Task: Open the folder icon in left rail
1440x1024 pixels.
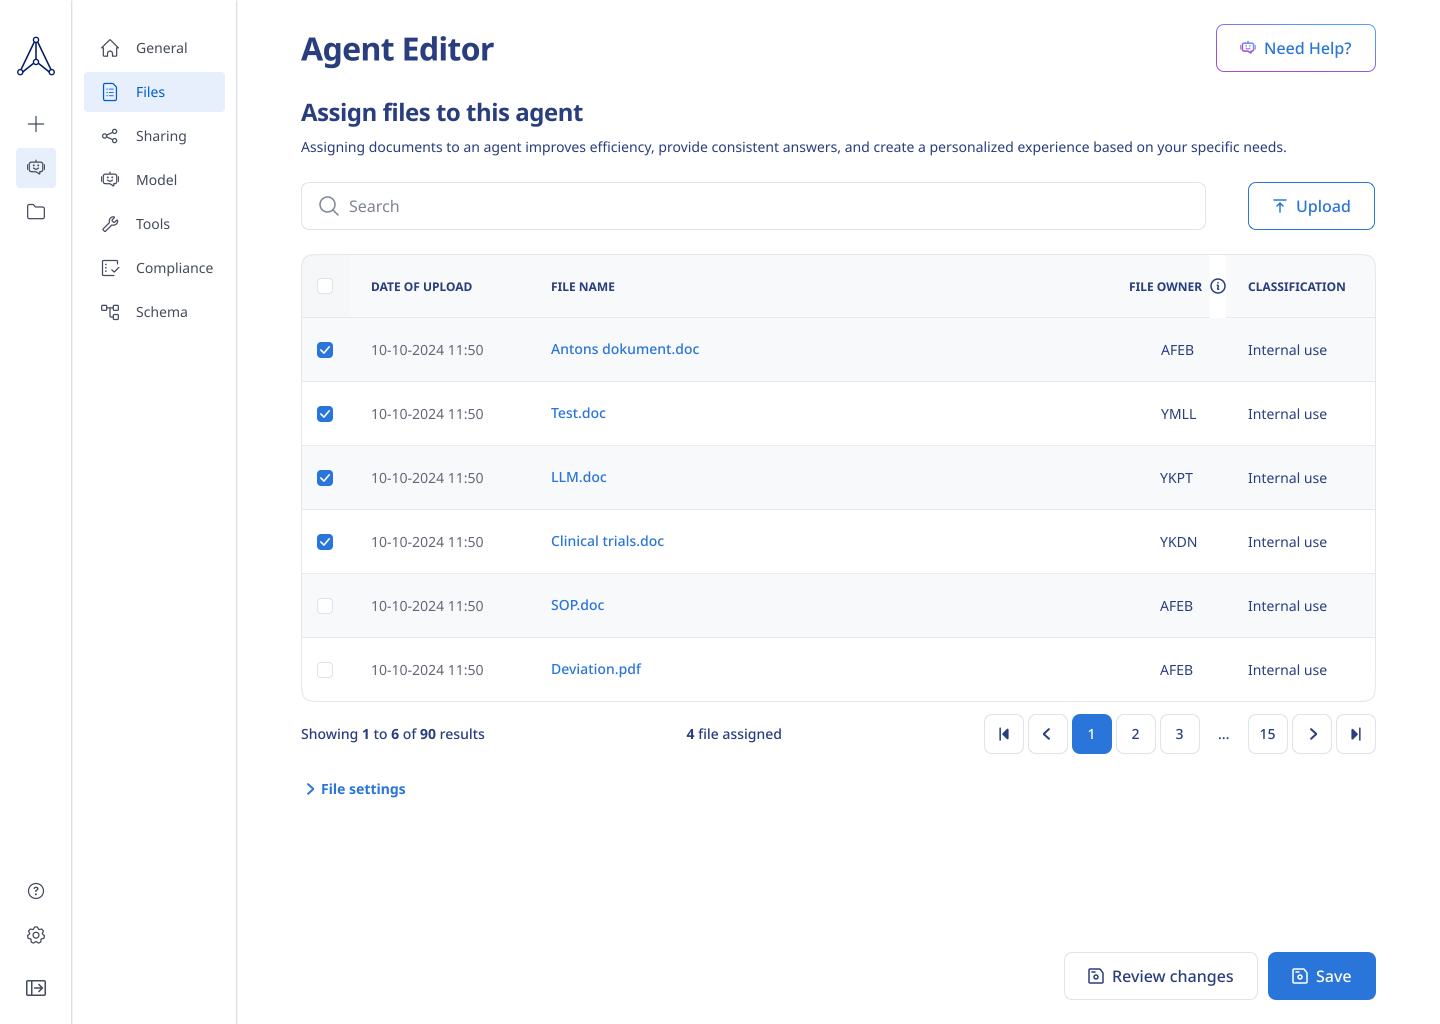Action: pyautogui.click(x=36, y=212)
